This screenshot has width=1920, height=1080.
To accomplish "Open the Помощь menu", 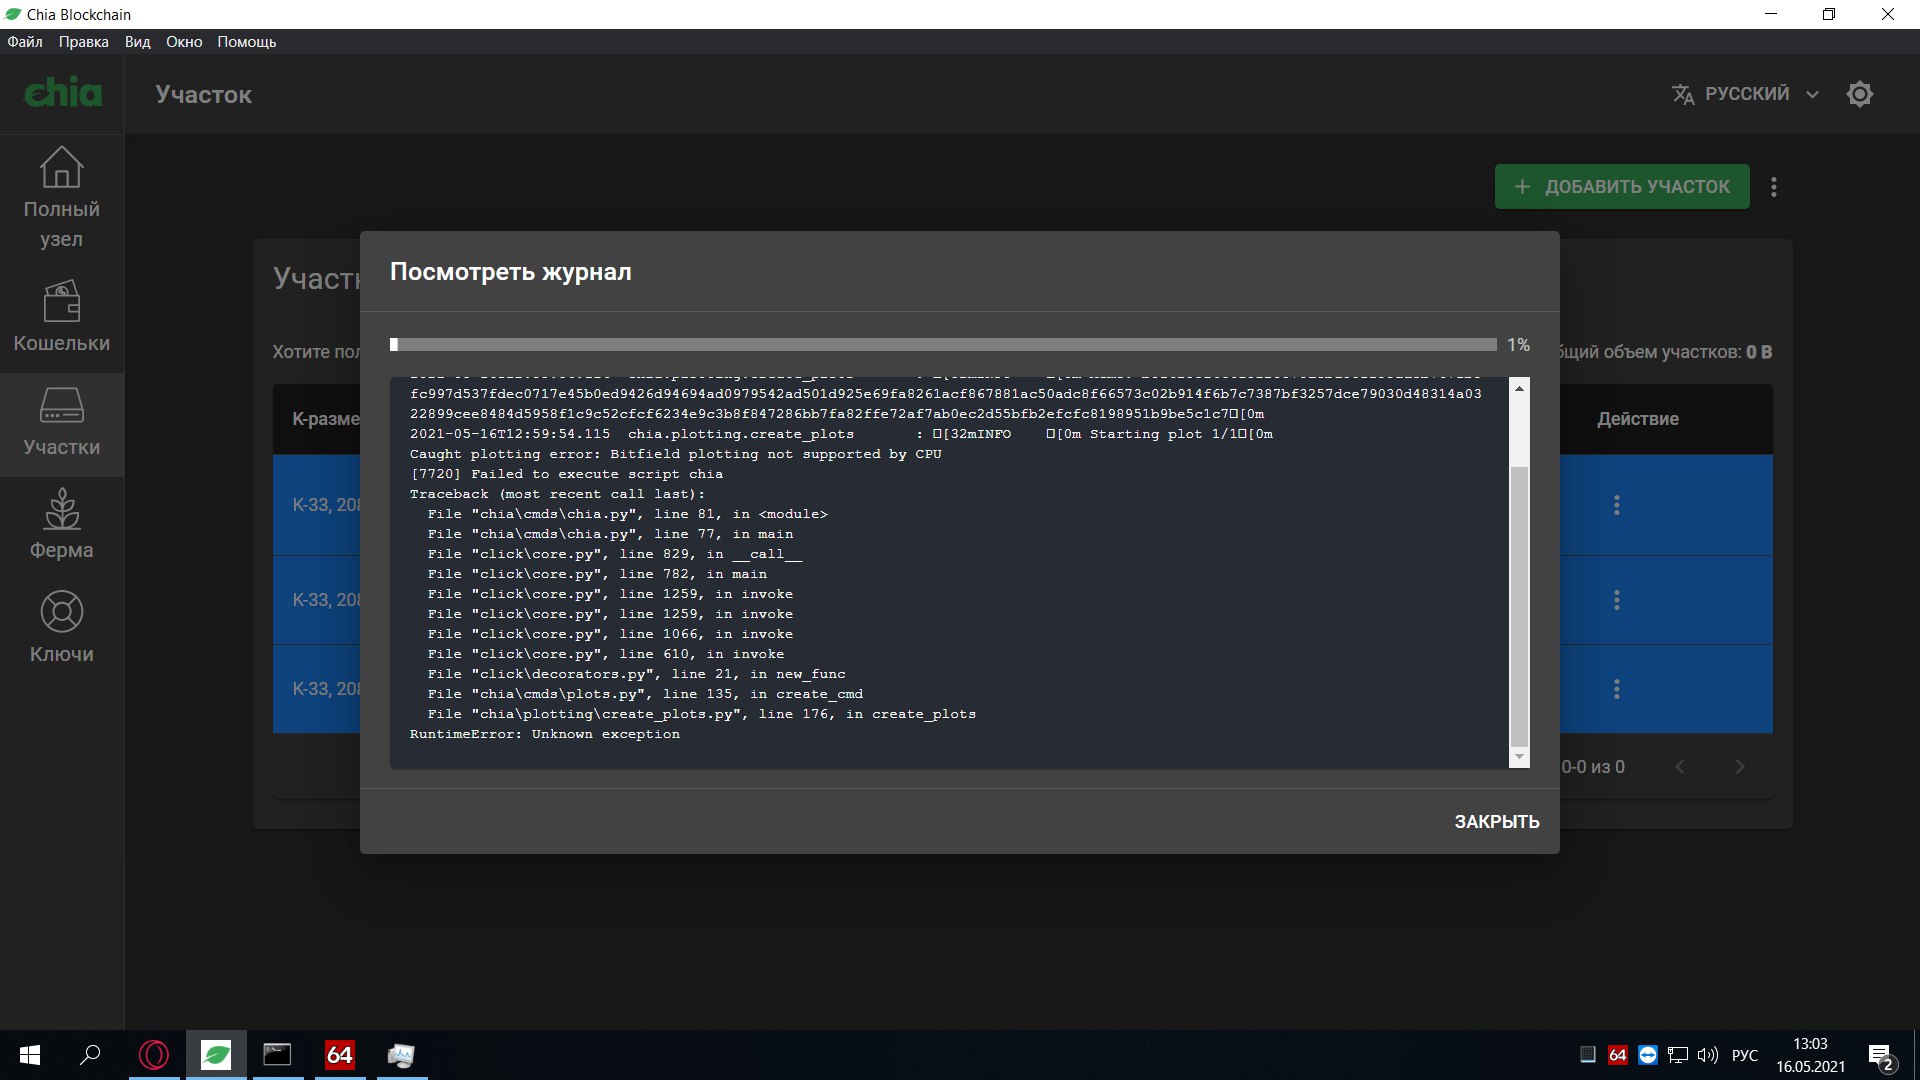I will coord(246,42).
